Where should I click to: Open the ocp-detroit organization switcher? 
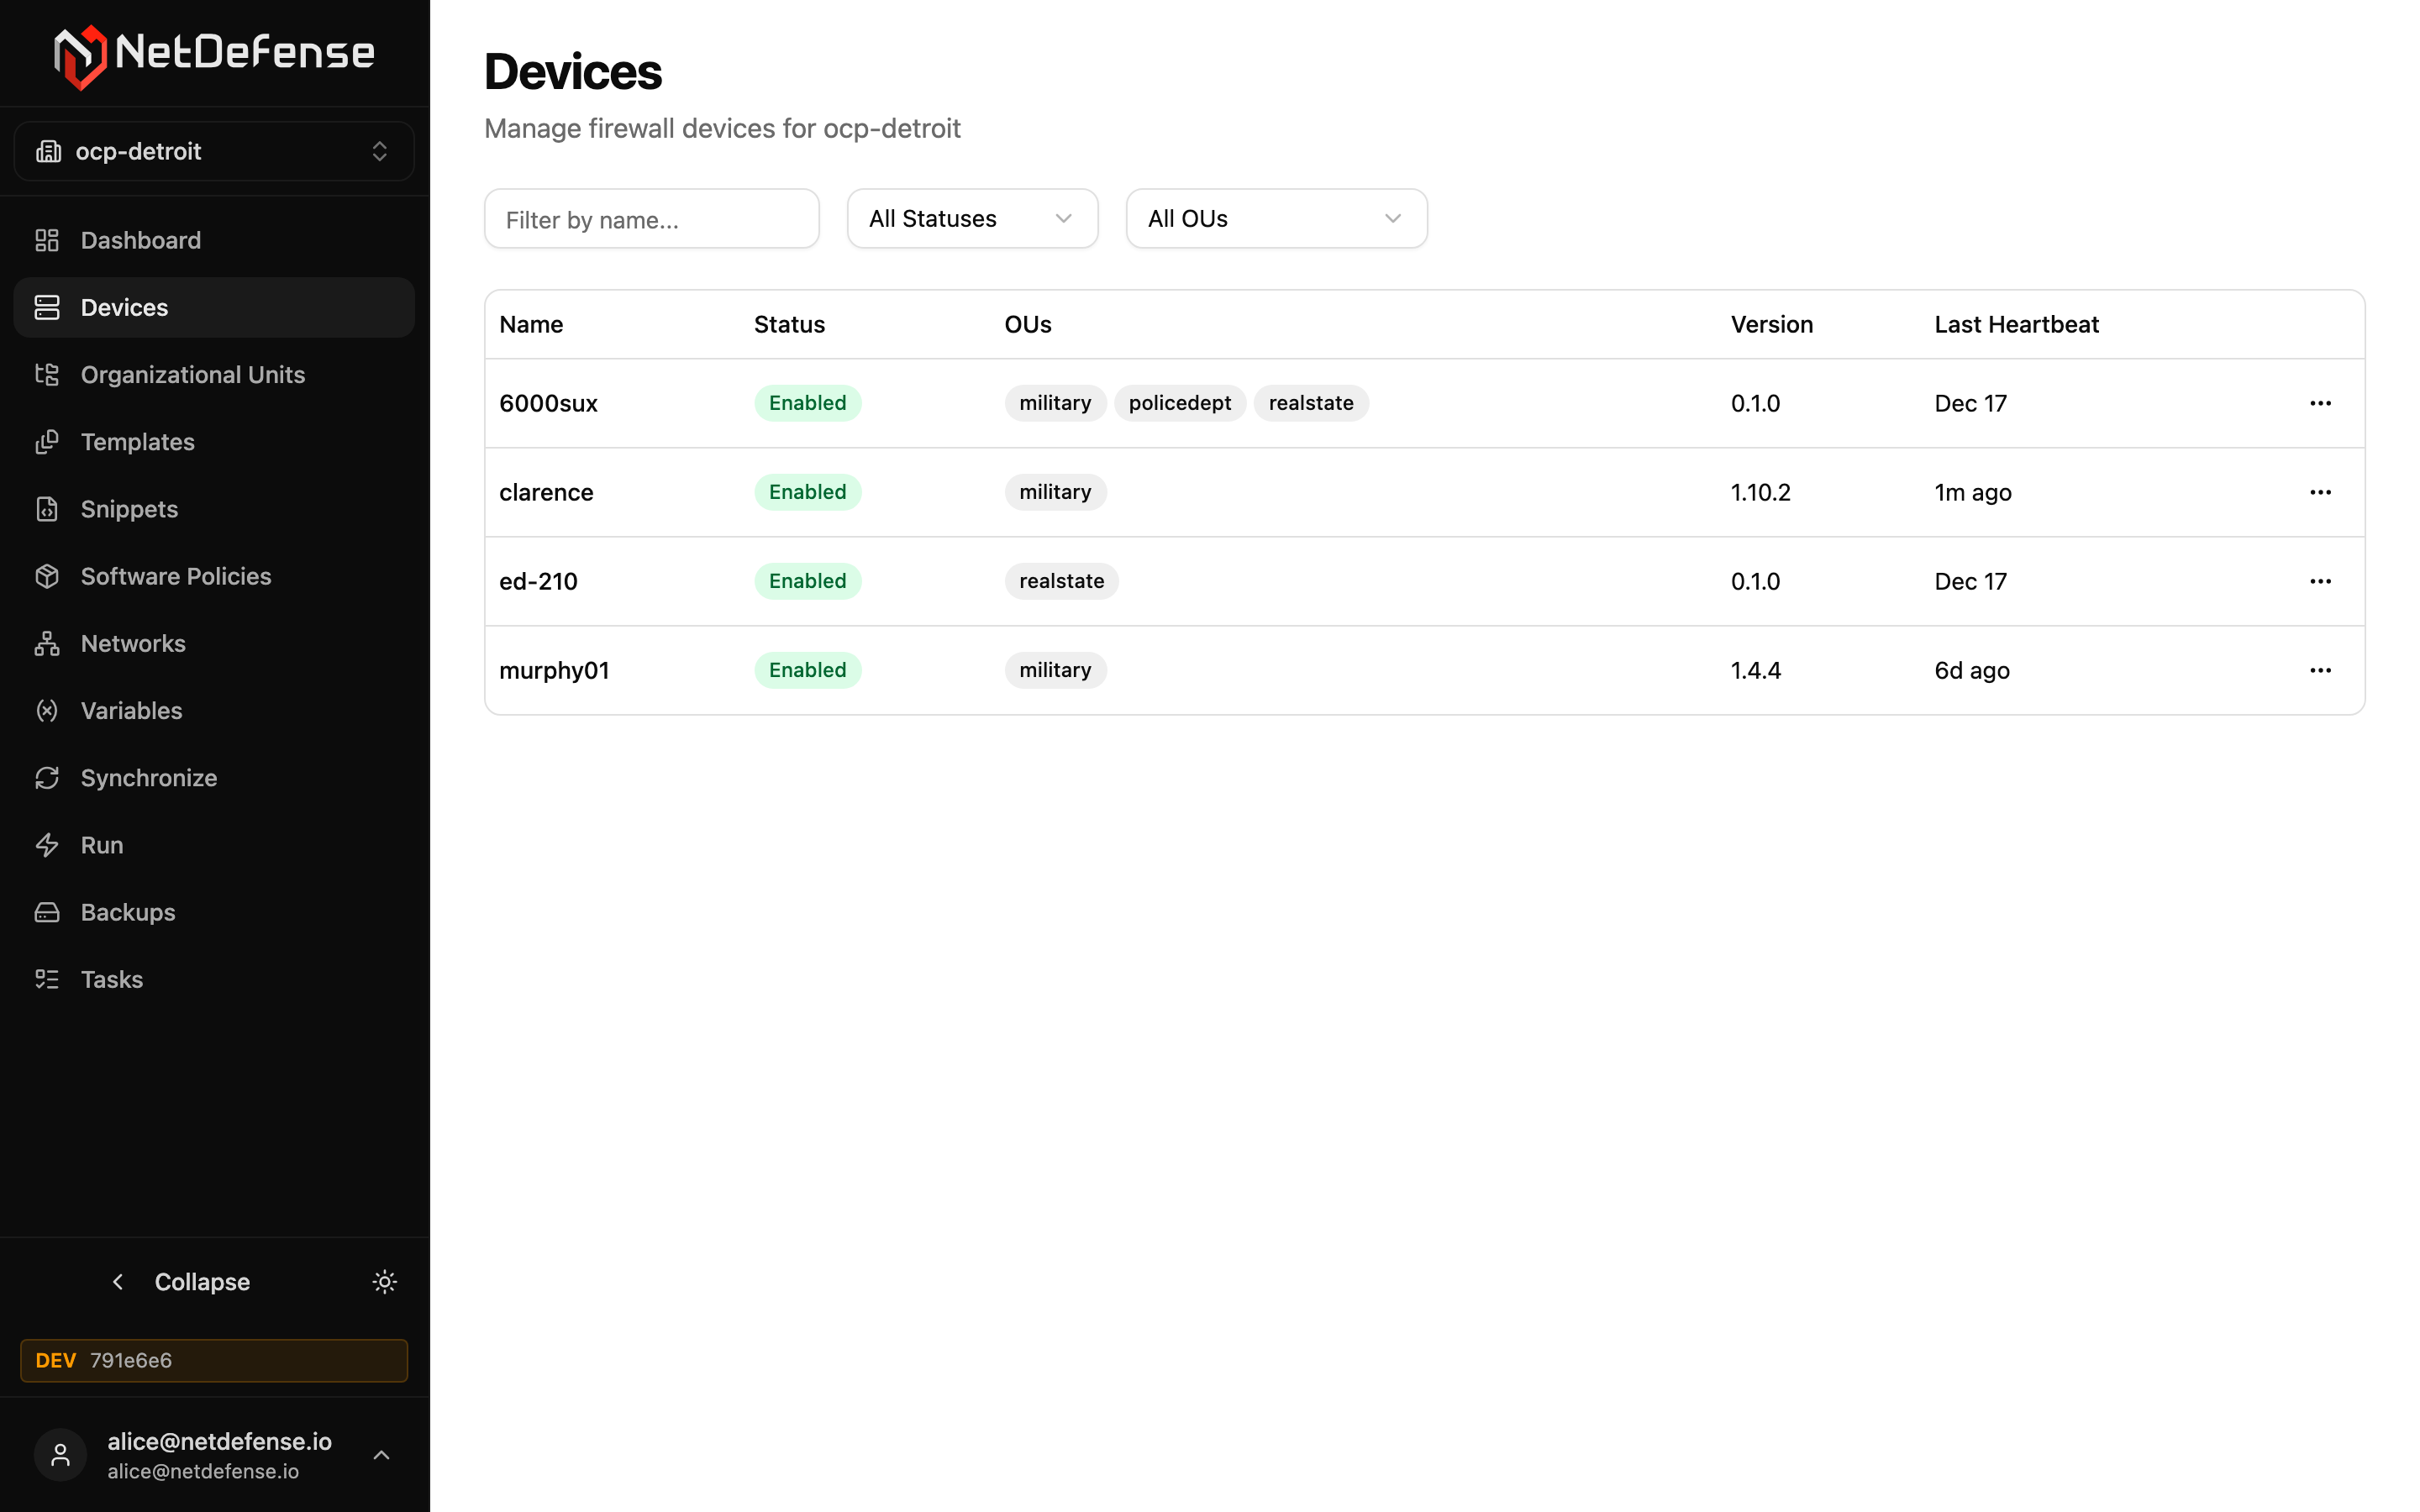click(x=214, y=151)
